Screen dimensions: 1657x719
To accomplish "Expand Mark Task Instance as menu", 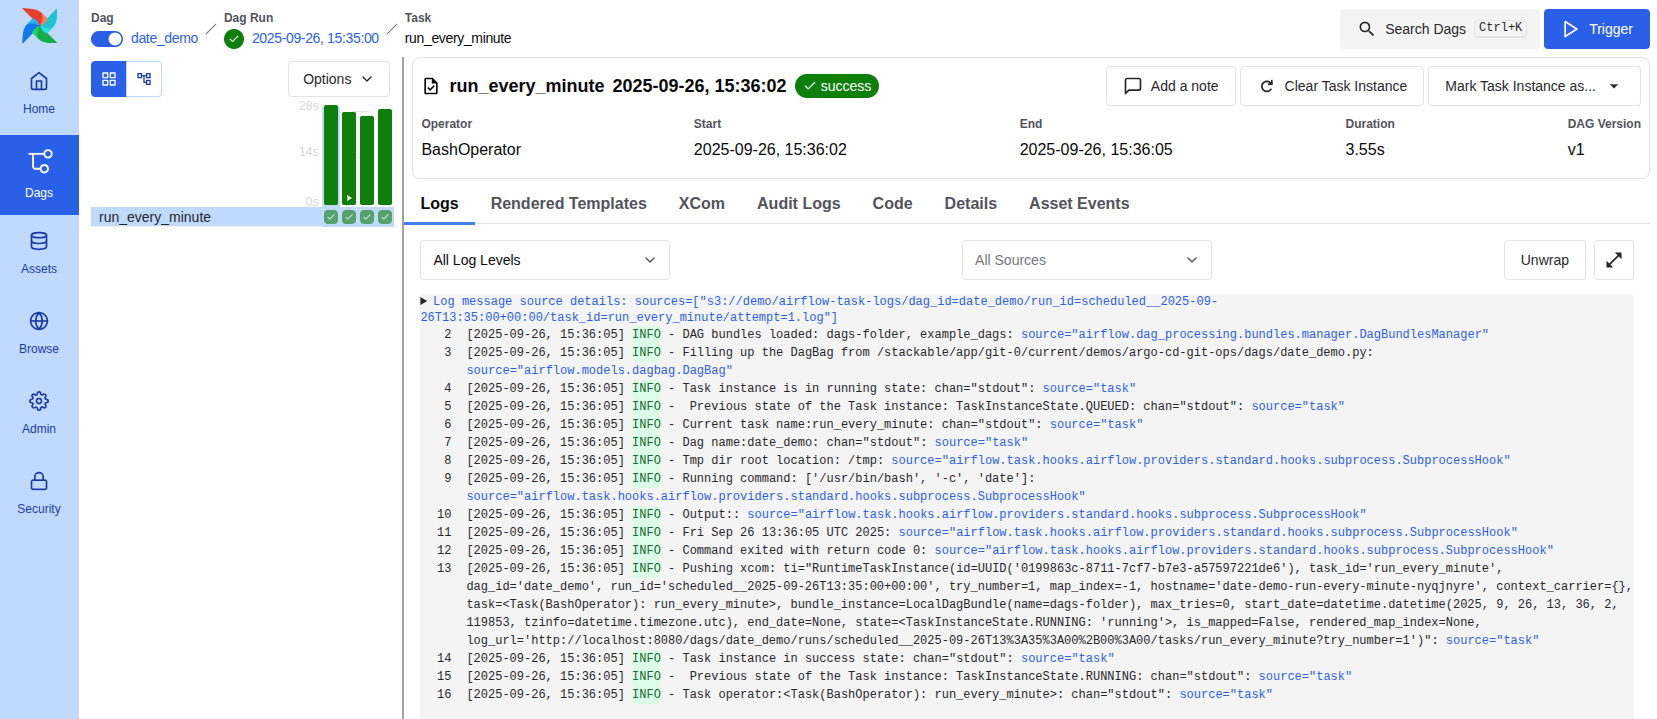I will click(1533, 86).
